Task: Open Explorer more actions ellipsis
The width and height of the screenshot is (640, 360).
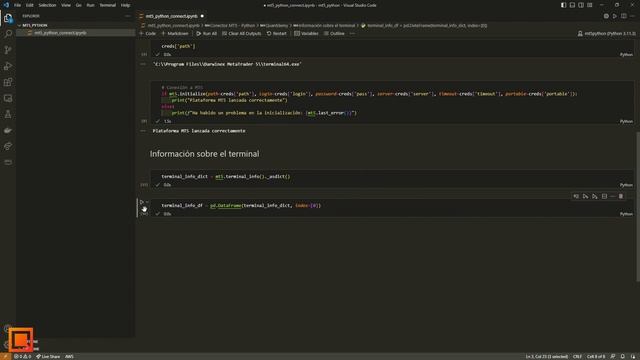Action: pos(128,16)
